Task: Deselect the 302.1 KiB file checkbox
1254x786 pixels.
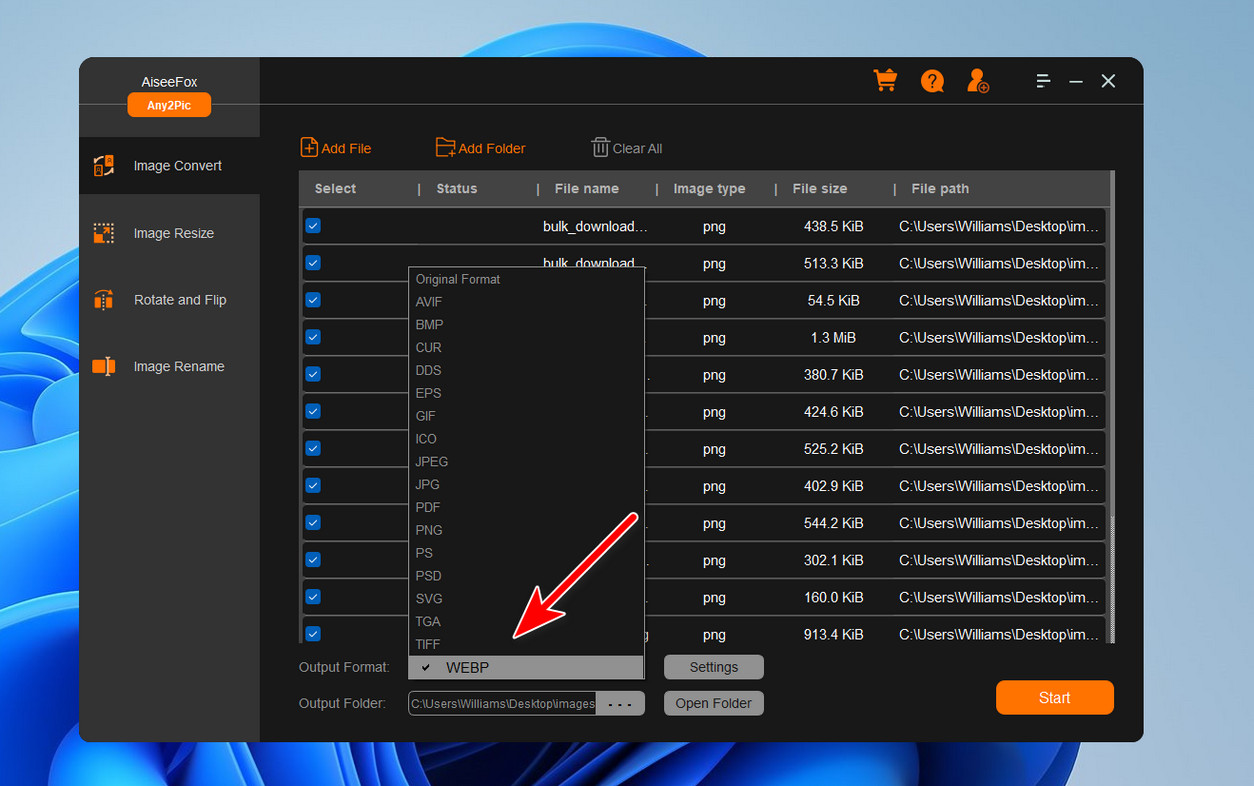Action: [313, 560]
